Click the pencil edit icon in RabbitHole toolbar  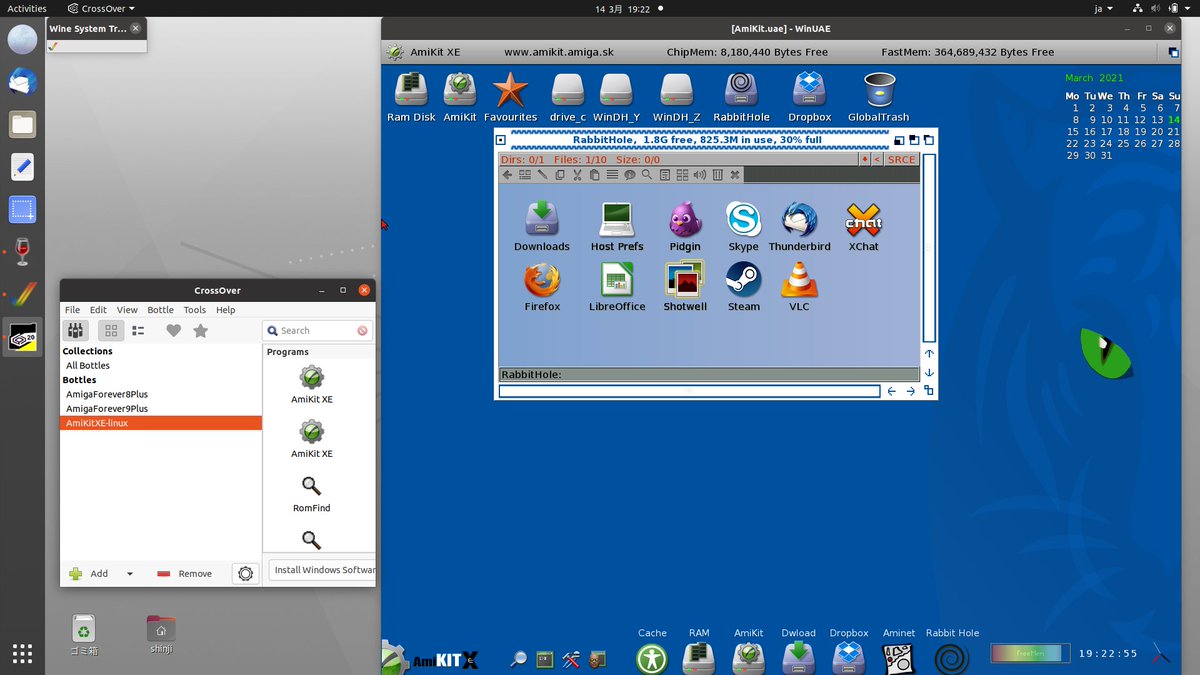(x=542, y=175)
